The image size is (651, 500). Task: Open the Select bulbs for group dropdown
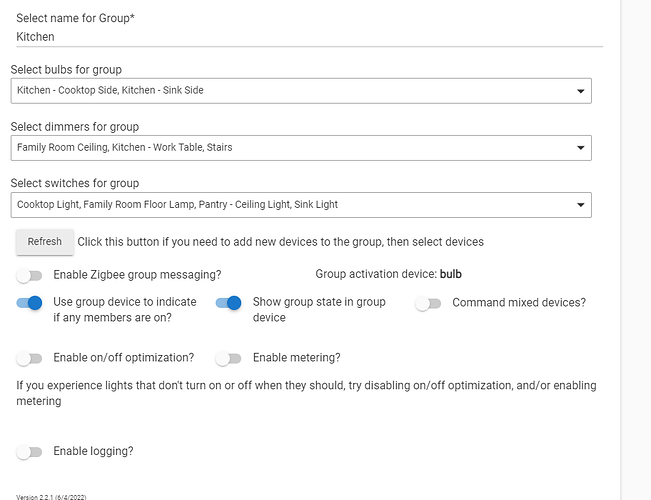tap(301, 91)
